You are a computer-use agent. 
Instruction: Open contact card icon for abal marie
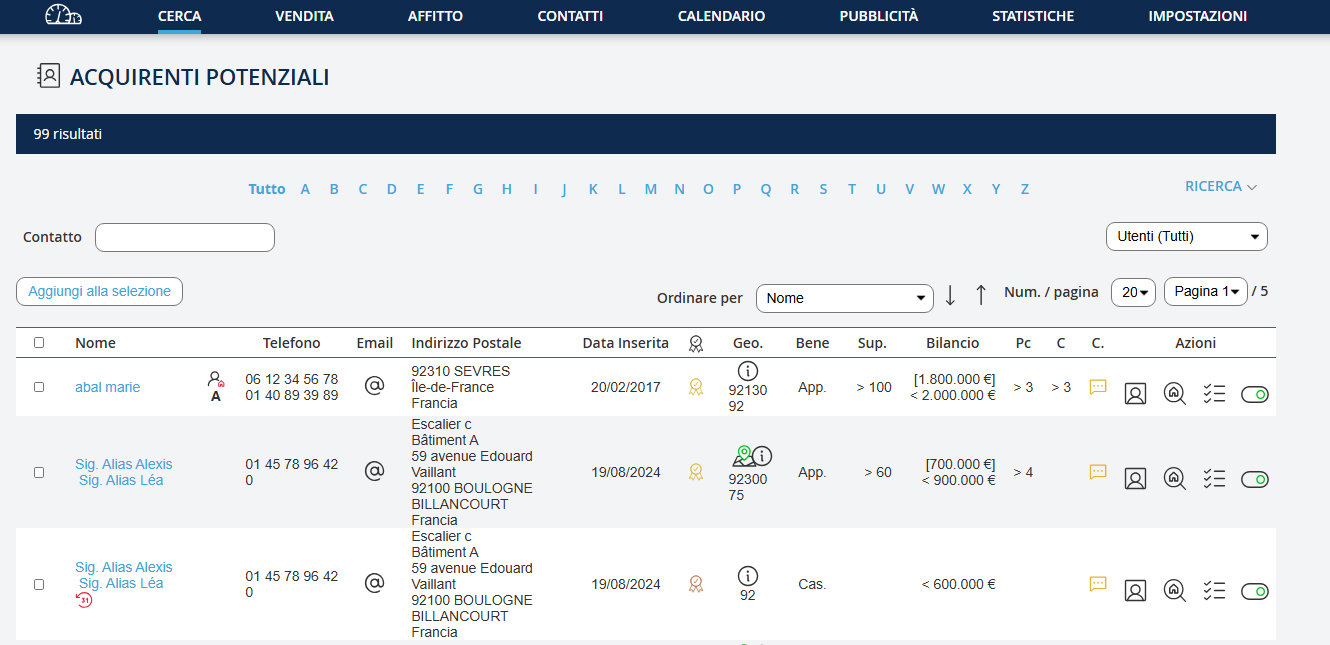1135,394
